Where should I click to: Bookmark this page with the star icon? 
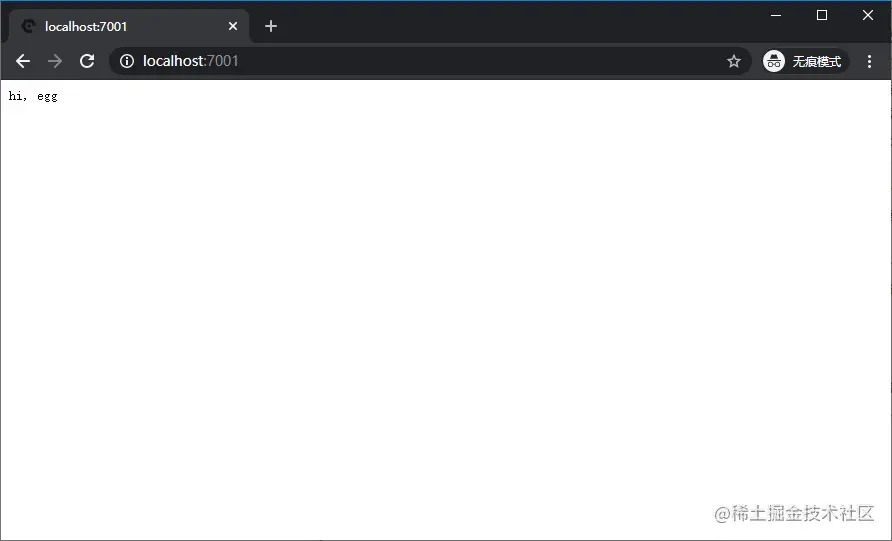tap(734, 61)
